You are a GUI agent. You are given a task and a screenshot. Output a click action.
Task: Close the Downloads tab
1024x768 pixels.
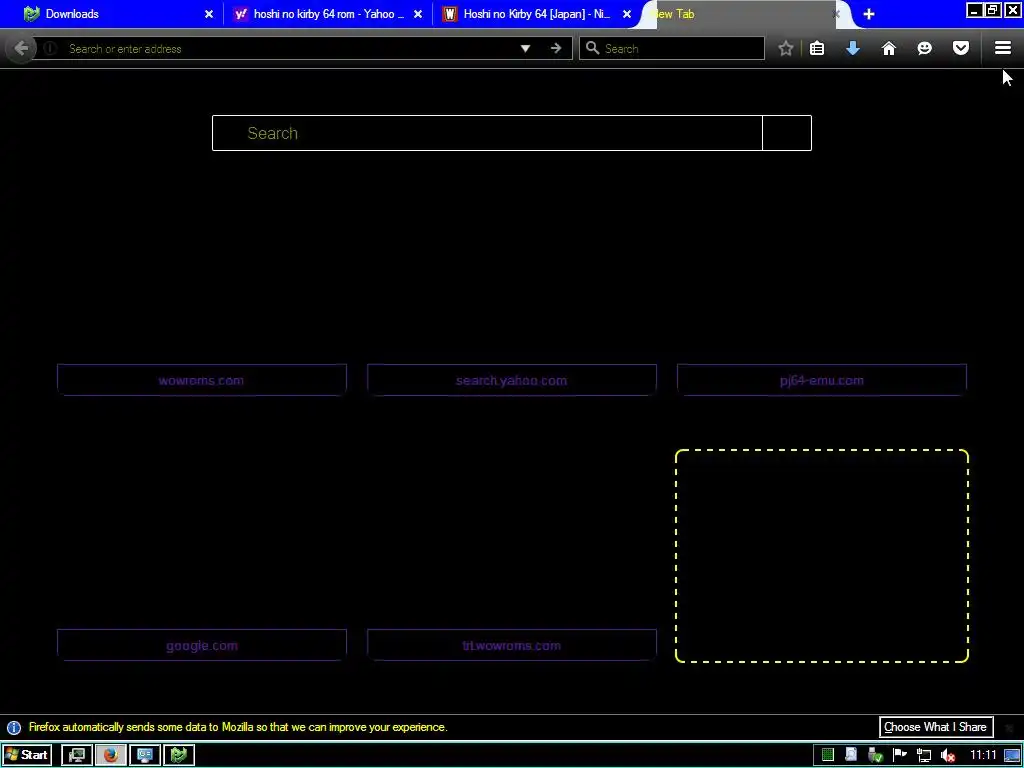click(209, 14)
